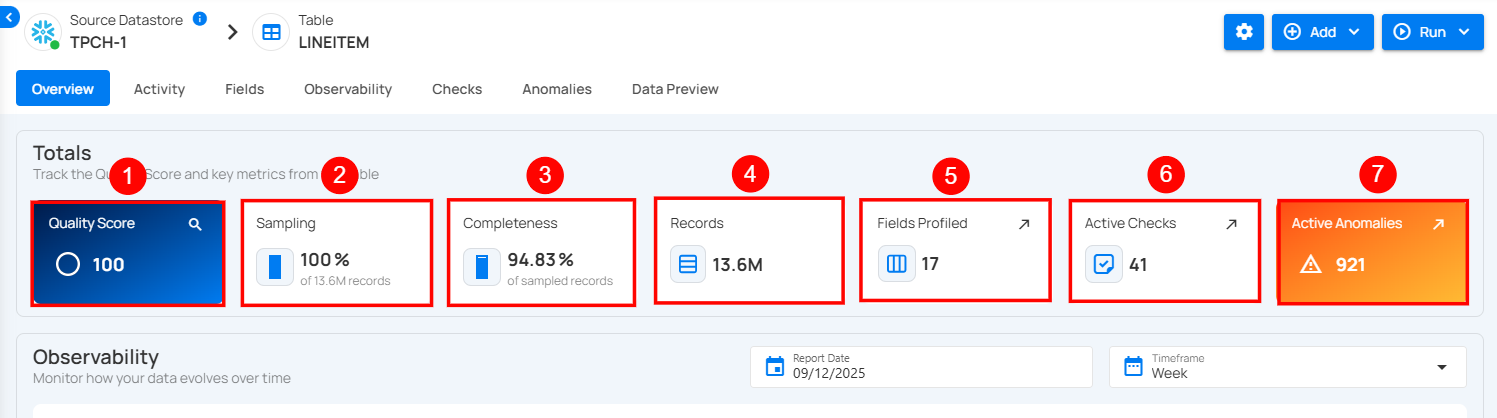Image resolution: width=1497 pixels, height=418 pixels.
Task: Collapse the sidebar with the left chevron
Action: tap(9, 17)
